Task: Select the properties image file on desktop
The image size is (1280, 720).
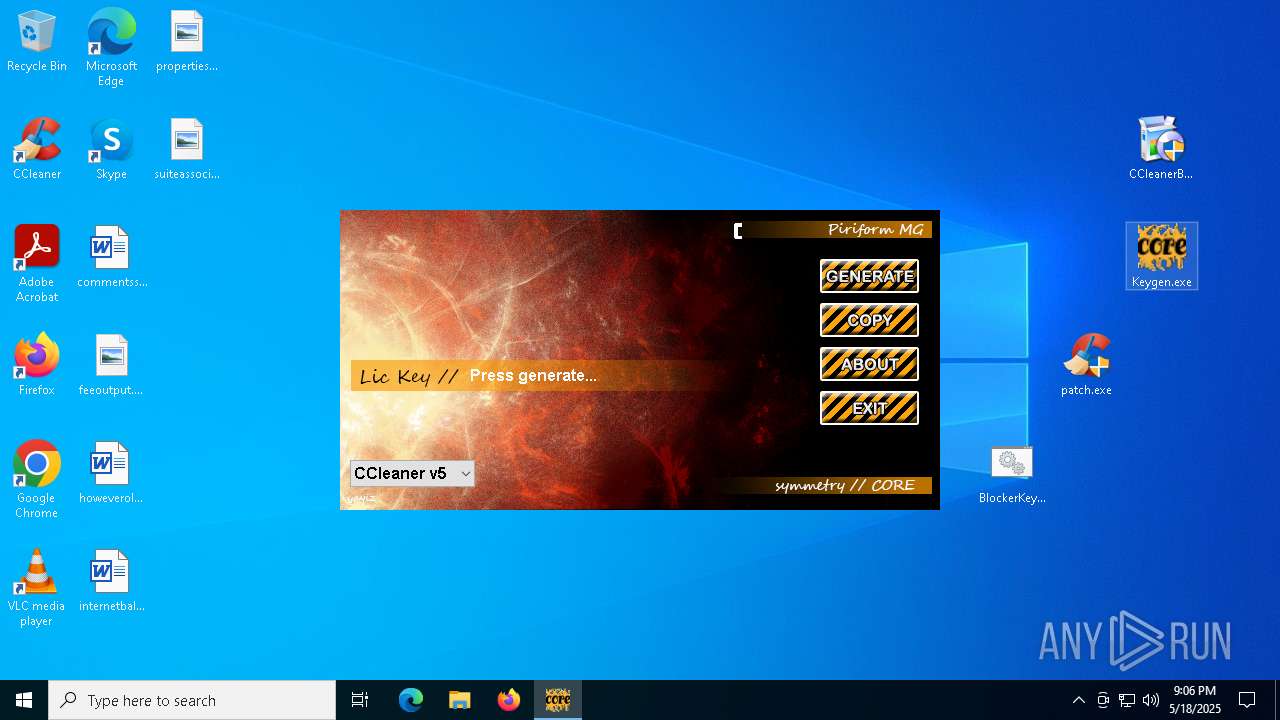Action: (x=187, y=42)
